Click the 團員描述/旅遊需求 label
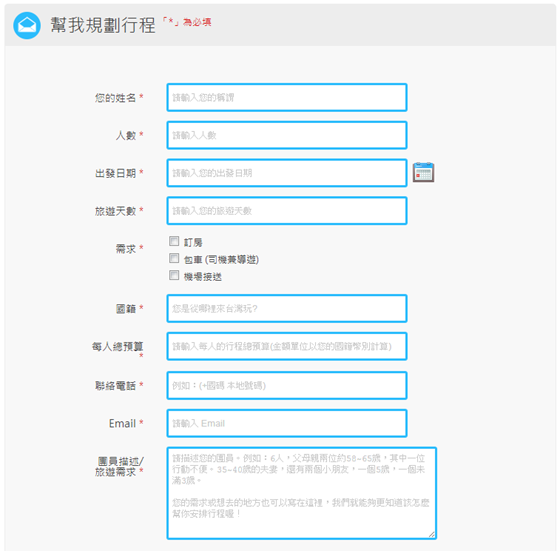Viewport: 560px width, 551px height. click(119, 466)
